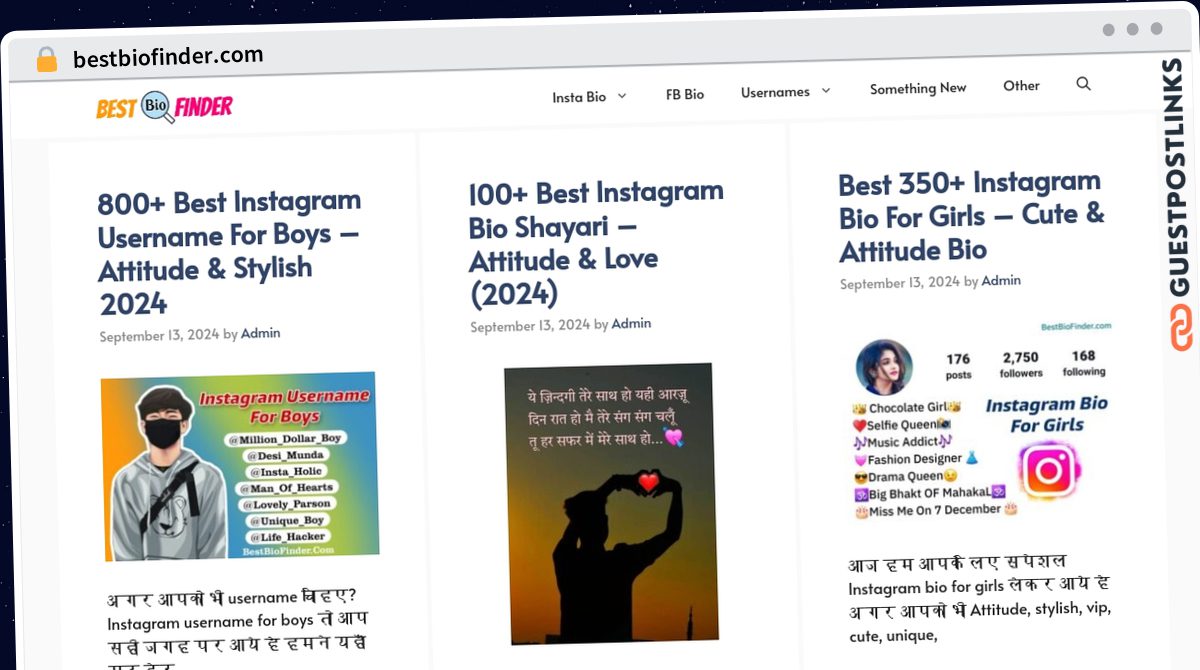The image size is (1200, 670).
Task: Click Admin author link under Bio Shayari post
Action: coord(631,324)
